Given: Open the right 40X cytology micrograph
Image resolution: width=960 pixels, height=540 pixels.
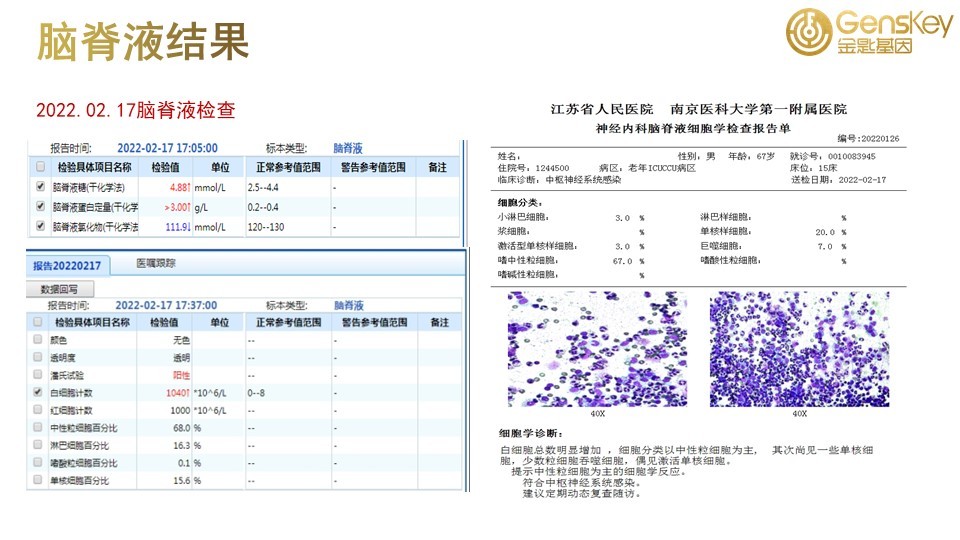Looking at the screenshot, I should pyautogui.click(x=799, y=349).
